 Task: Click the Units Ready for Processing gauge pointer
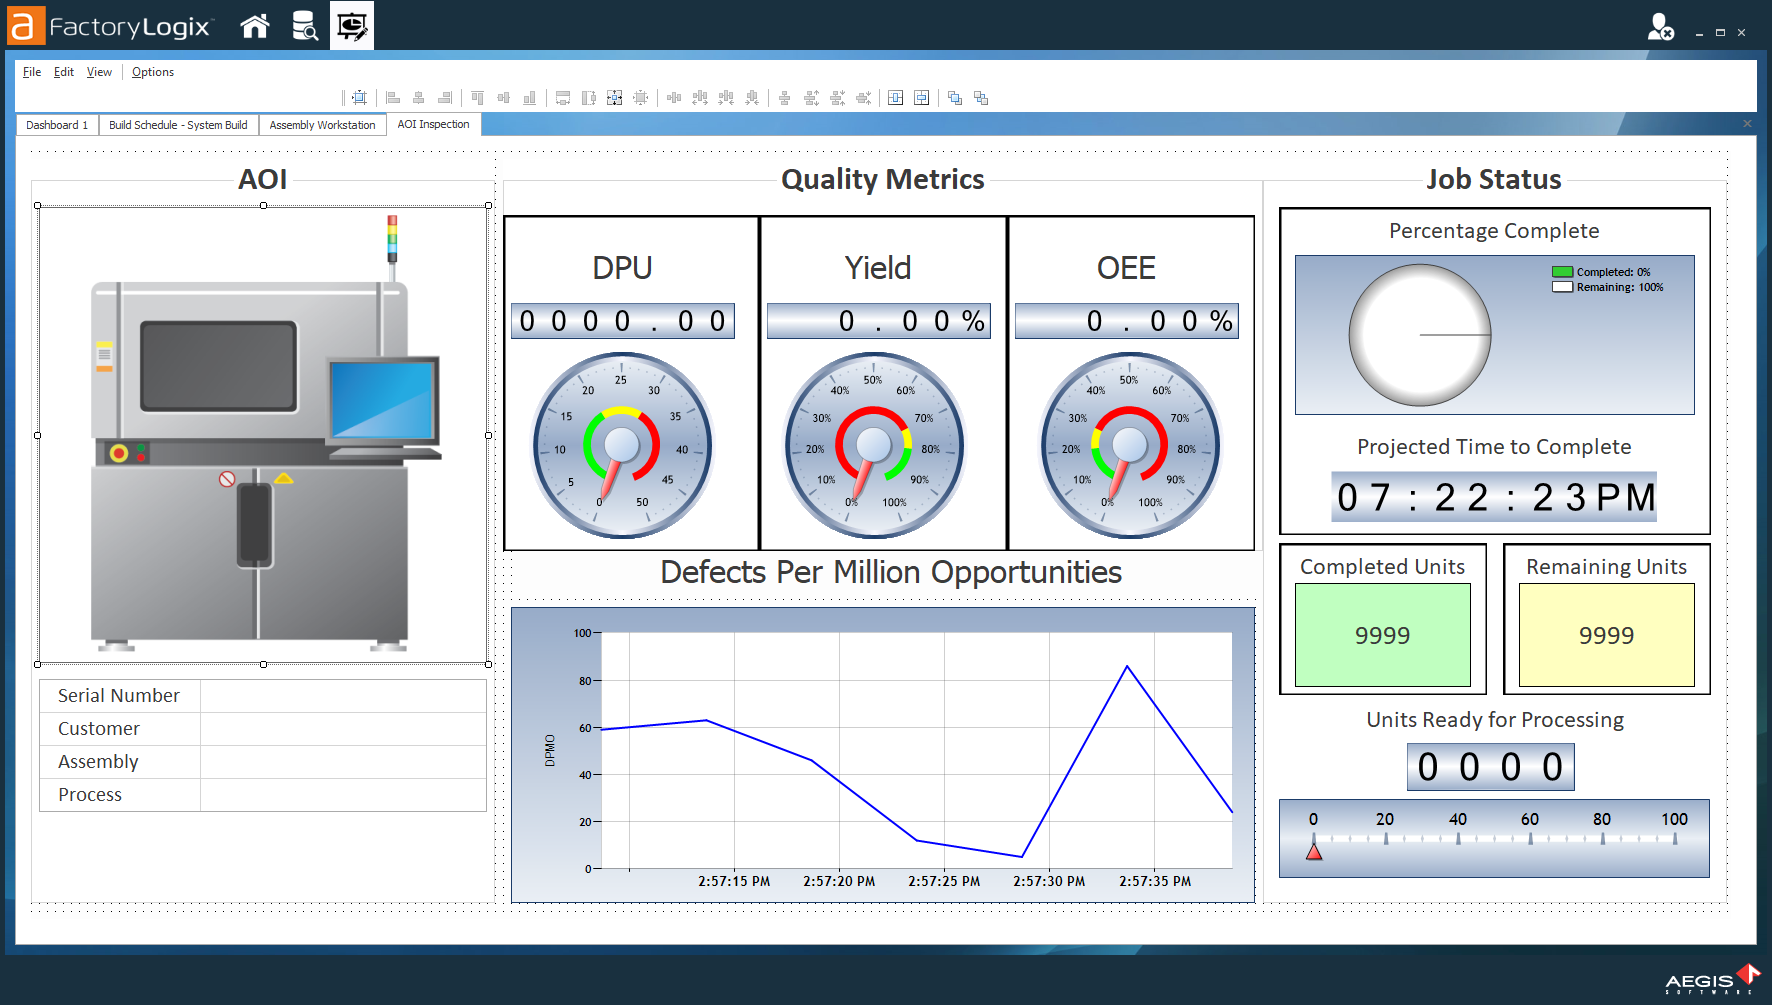pos(1315,852)
